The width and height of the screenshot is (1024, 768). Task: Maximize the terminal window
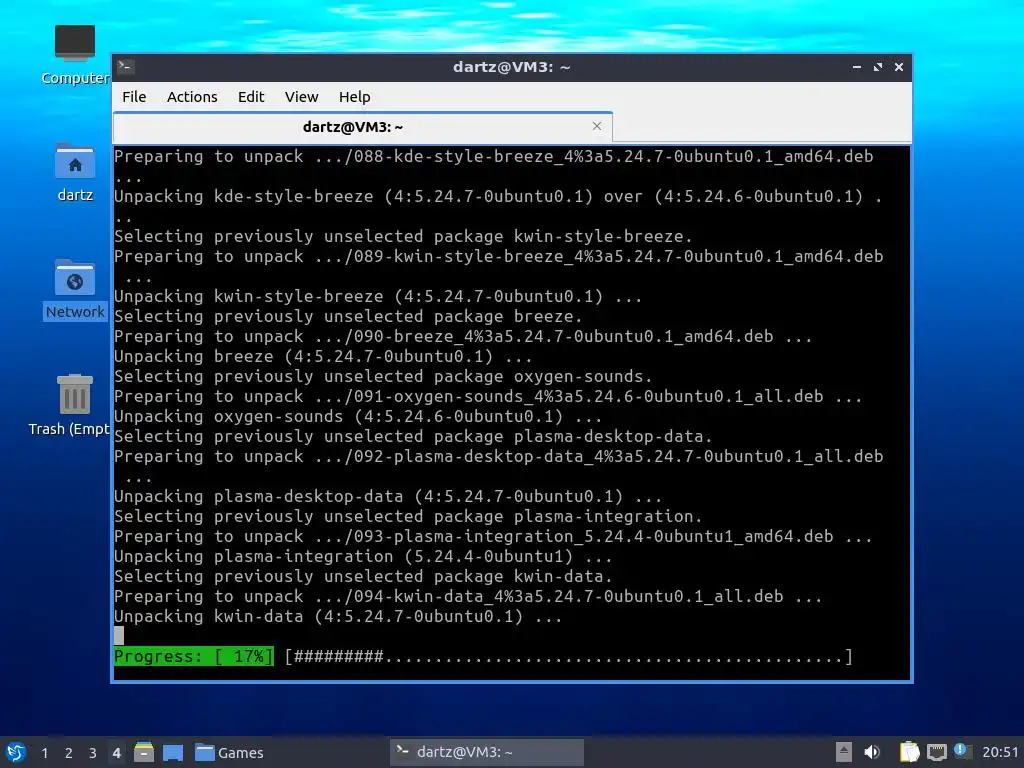point(878,67)
